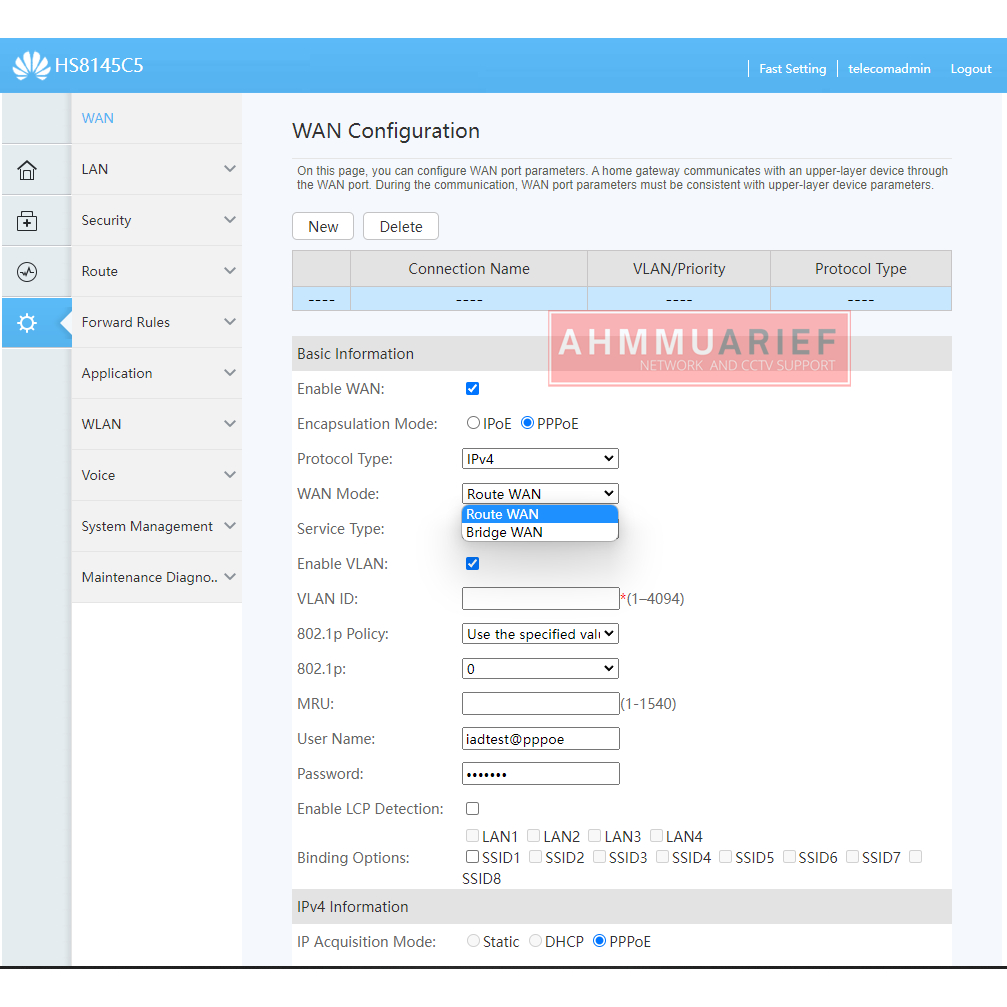Open the Fast Setting link
Image resolution: width=1007 pixels, height=1007 pixels.
point(792,69)
